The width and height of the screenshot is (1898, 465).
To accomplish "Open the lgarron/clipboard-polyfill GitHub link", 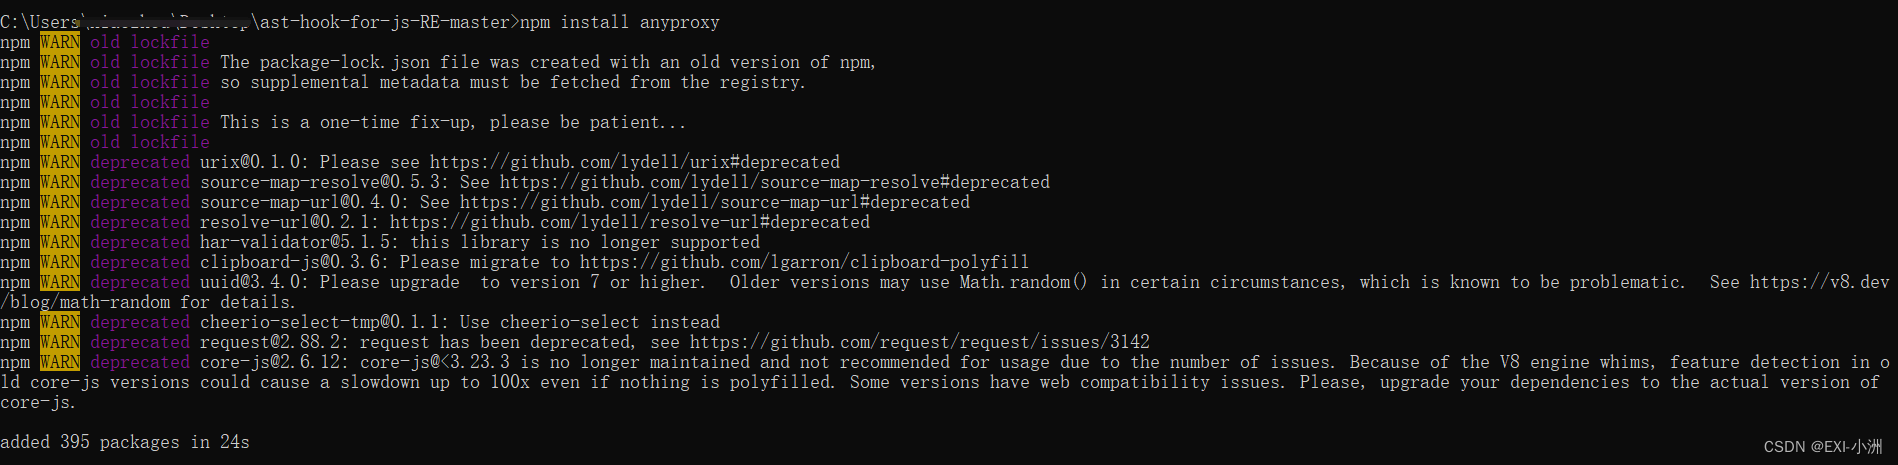I will (804, 262).
